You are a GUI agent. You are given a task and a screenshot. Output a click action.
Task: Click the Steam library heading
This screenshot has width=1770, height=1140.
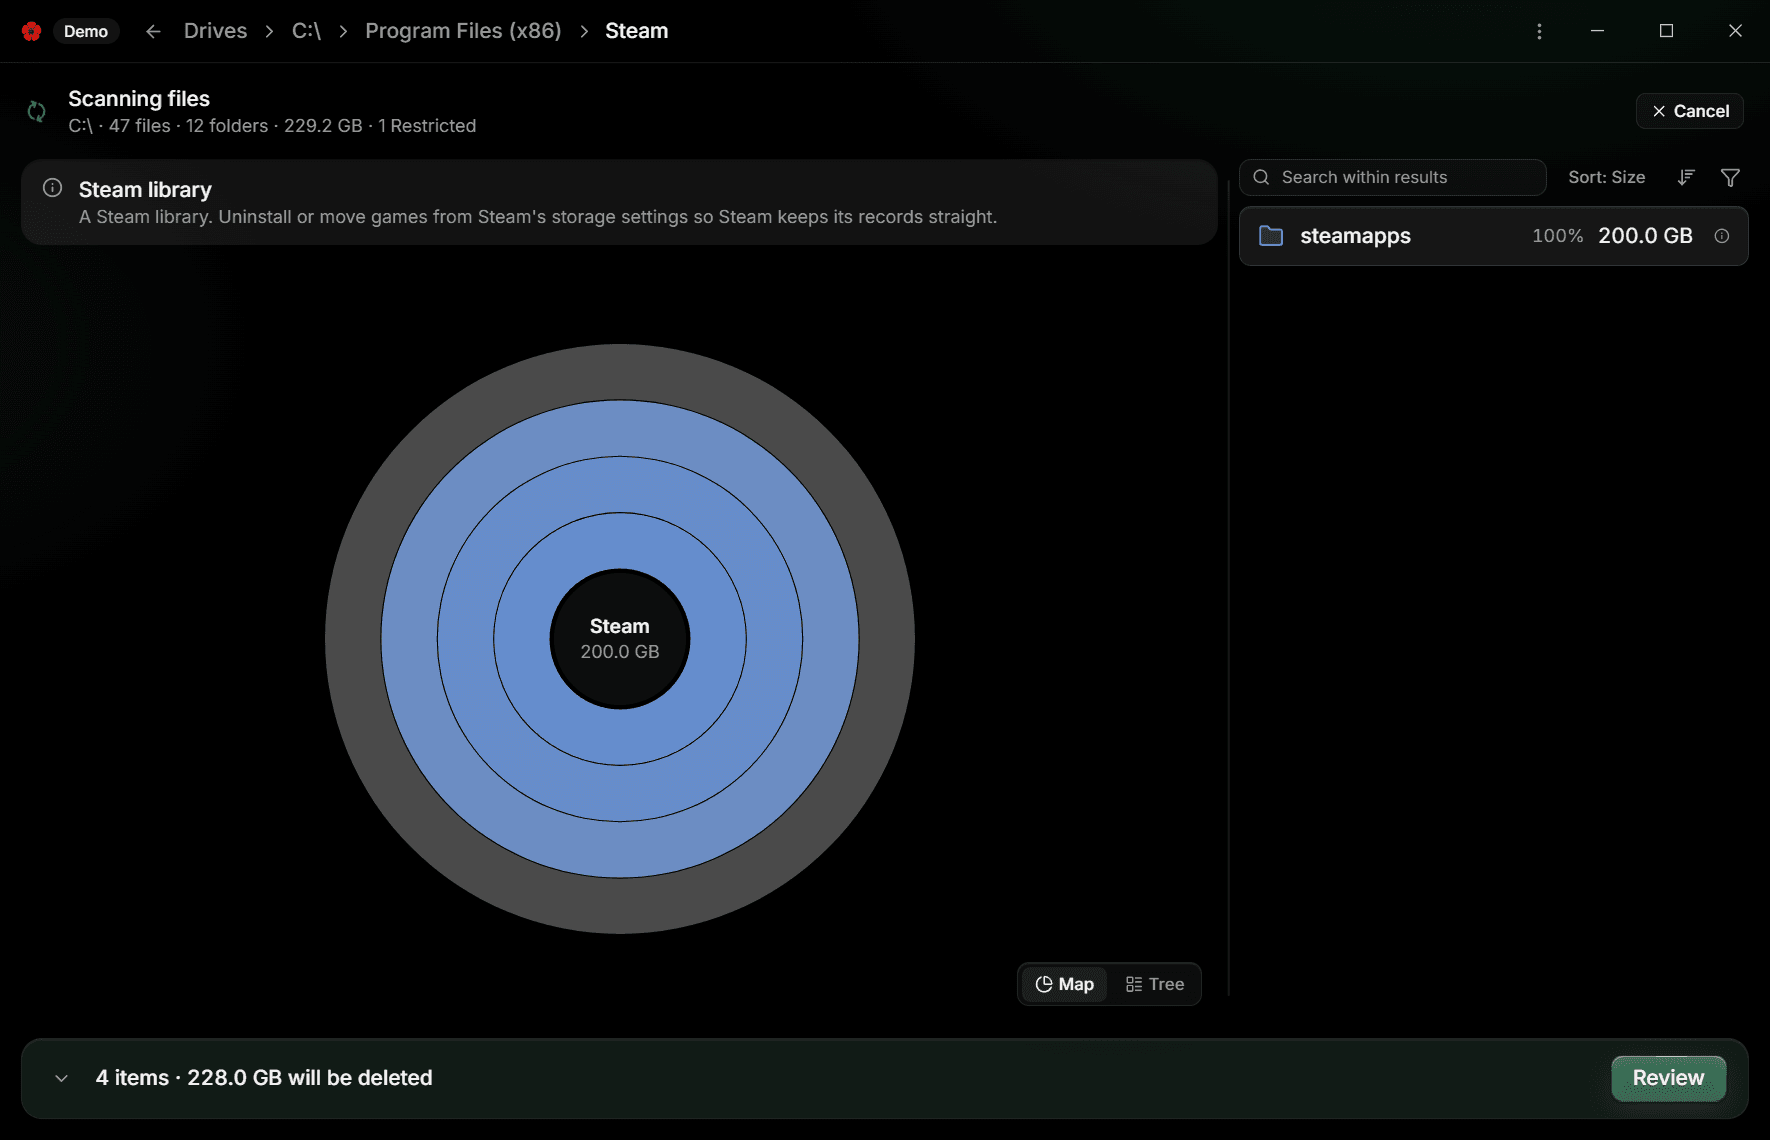pos(145,190)
